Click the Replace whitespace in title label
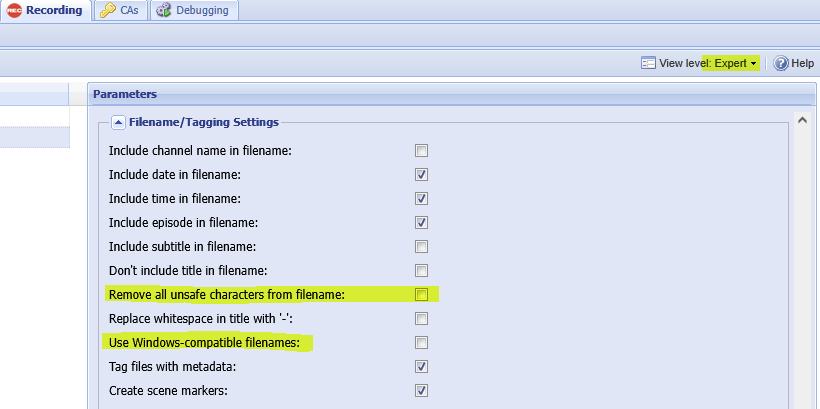The image size is (820, 409). (203, 319)
